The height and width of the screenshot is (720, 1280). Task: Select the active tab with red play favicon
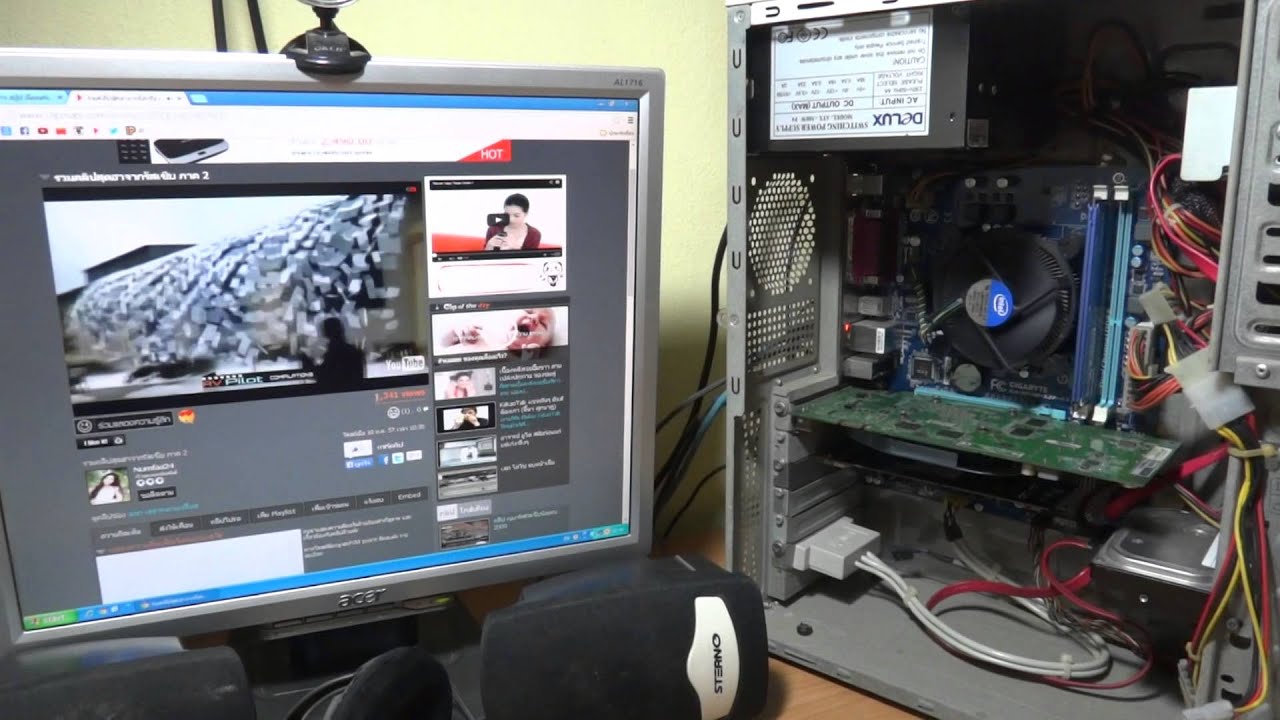130,98
